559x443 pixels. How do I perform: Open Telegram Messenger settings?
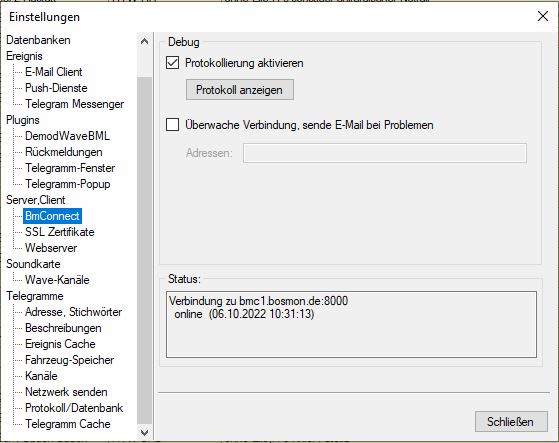pos(75,104)
